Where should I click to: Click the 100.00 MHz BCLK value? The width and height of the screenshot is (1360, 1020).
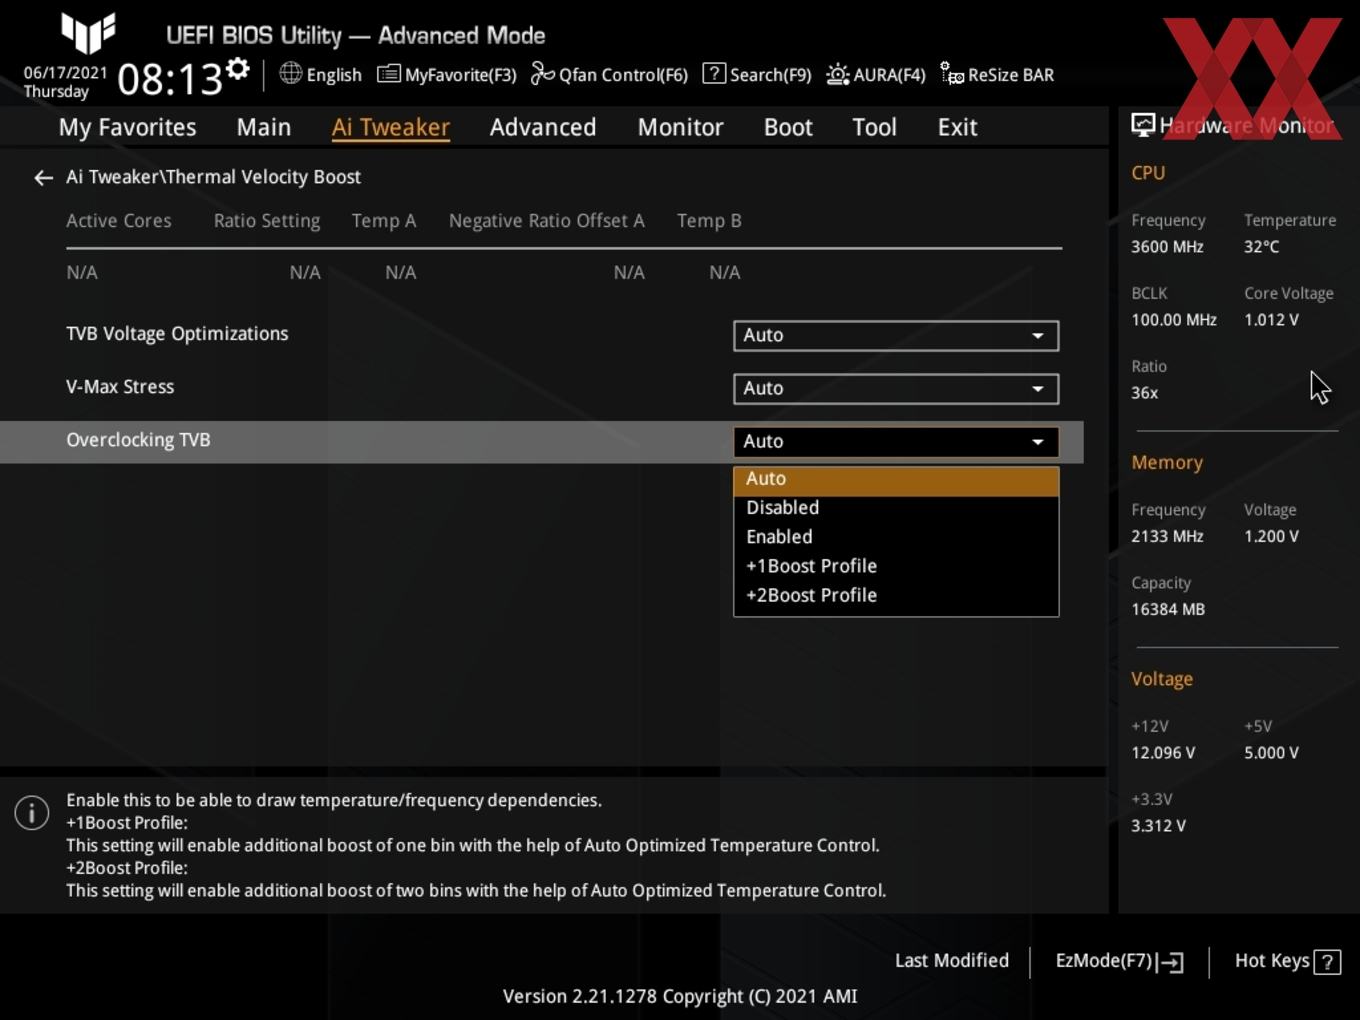pyautogui.click(x=1174, y=320)
